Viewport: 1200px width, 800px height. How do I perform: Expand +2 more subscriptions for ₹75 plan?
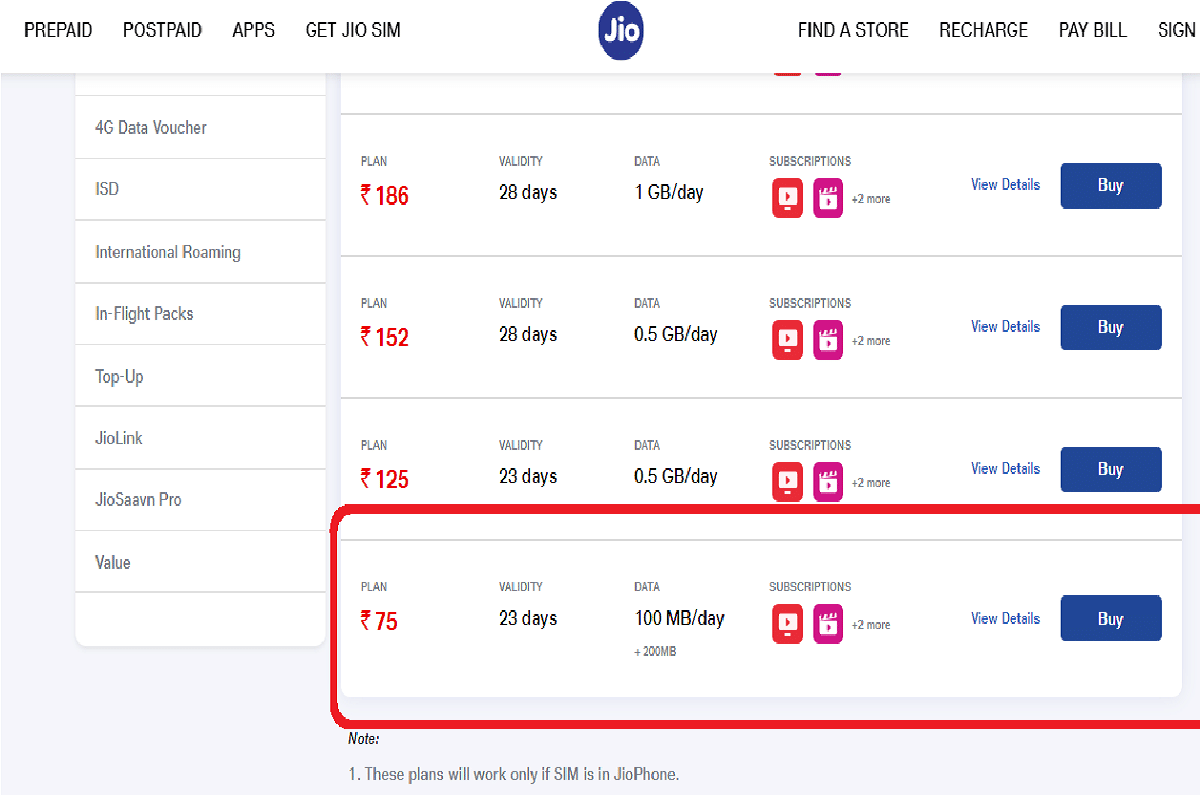(x=871, y=625)
